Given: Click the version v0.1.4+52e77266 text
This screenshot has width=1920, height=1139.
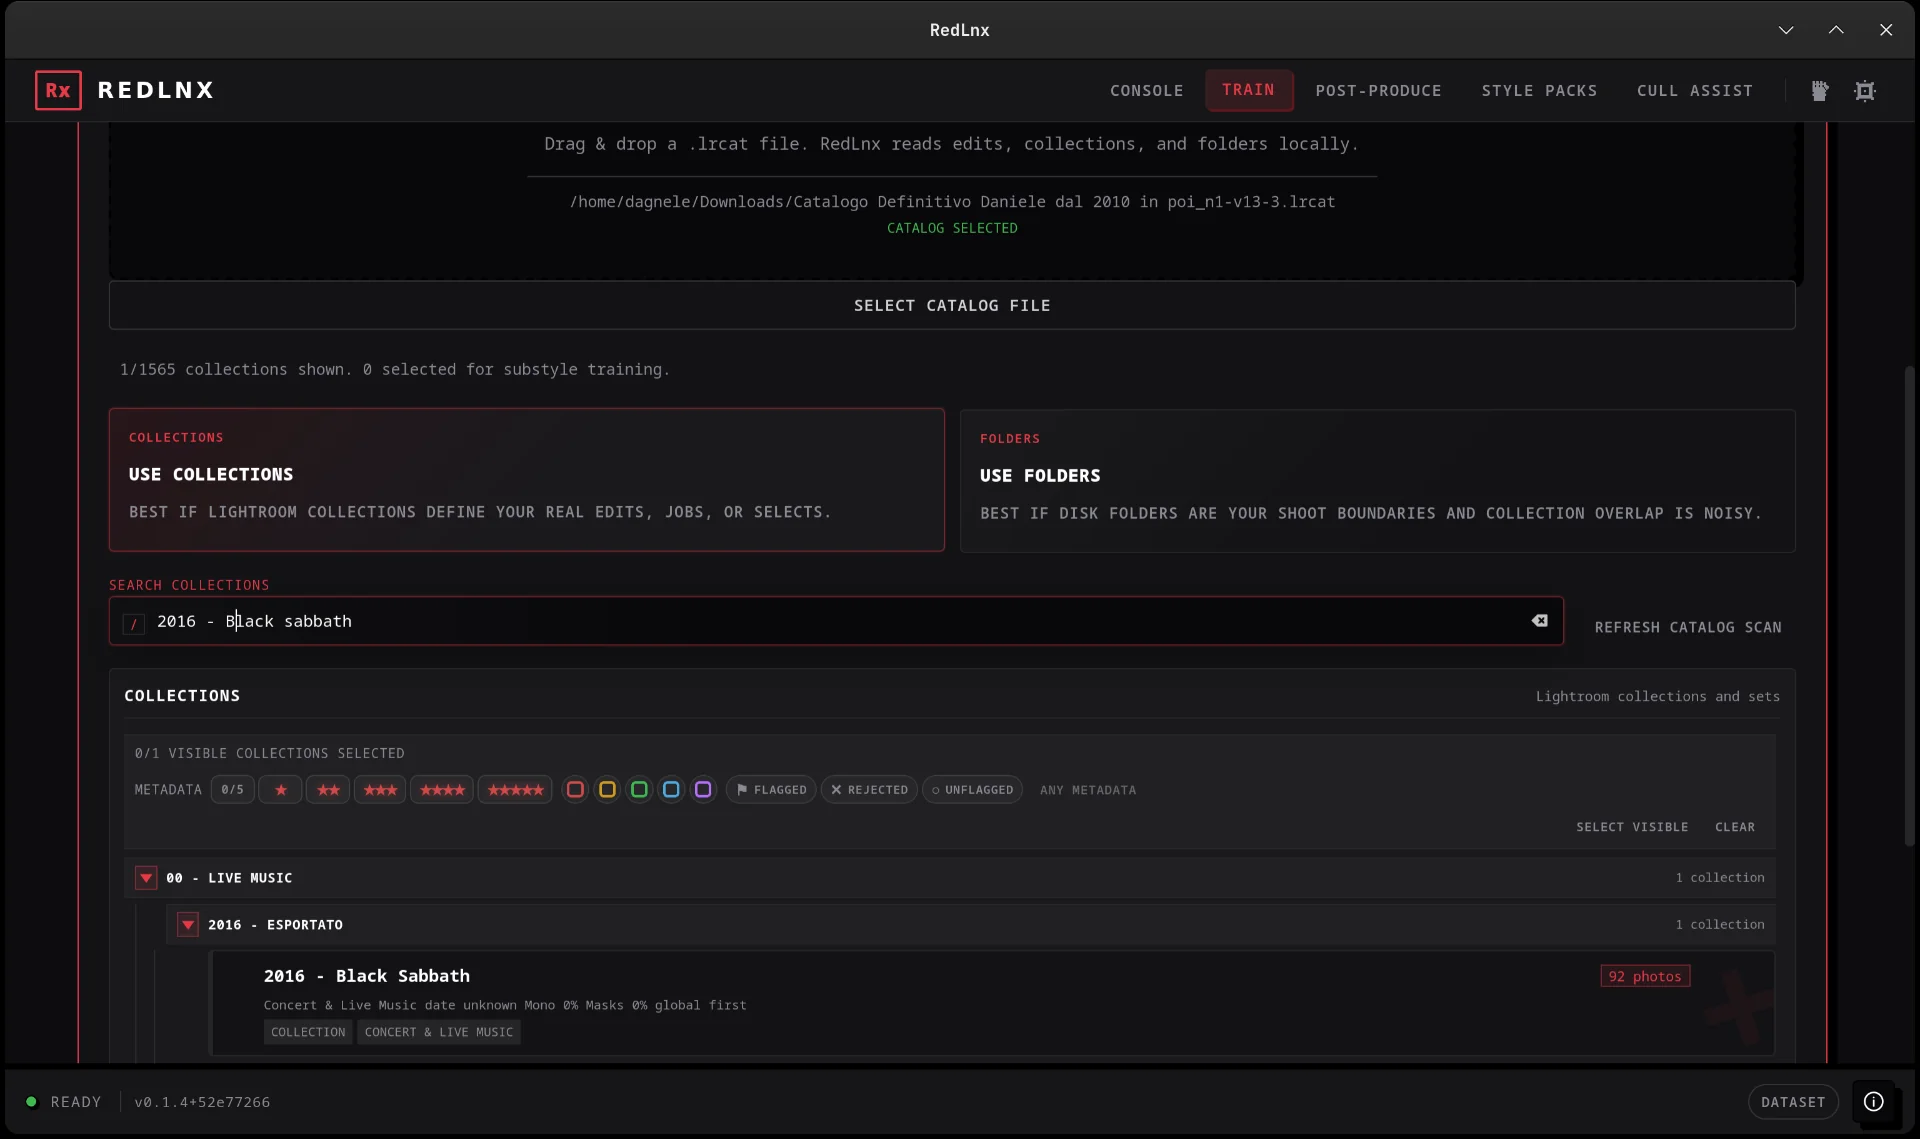Looking at the screenshot, I should [202, 1102].
